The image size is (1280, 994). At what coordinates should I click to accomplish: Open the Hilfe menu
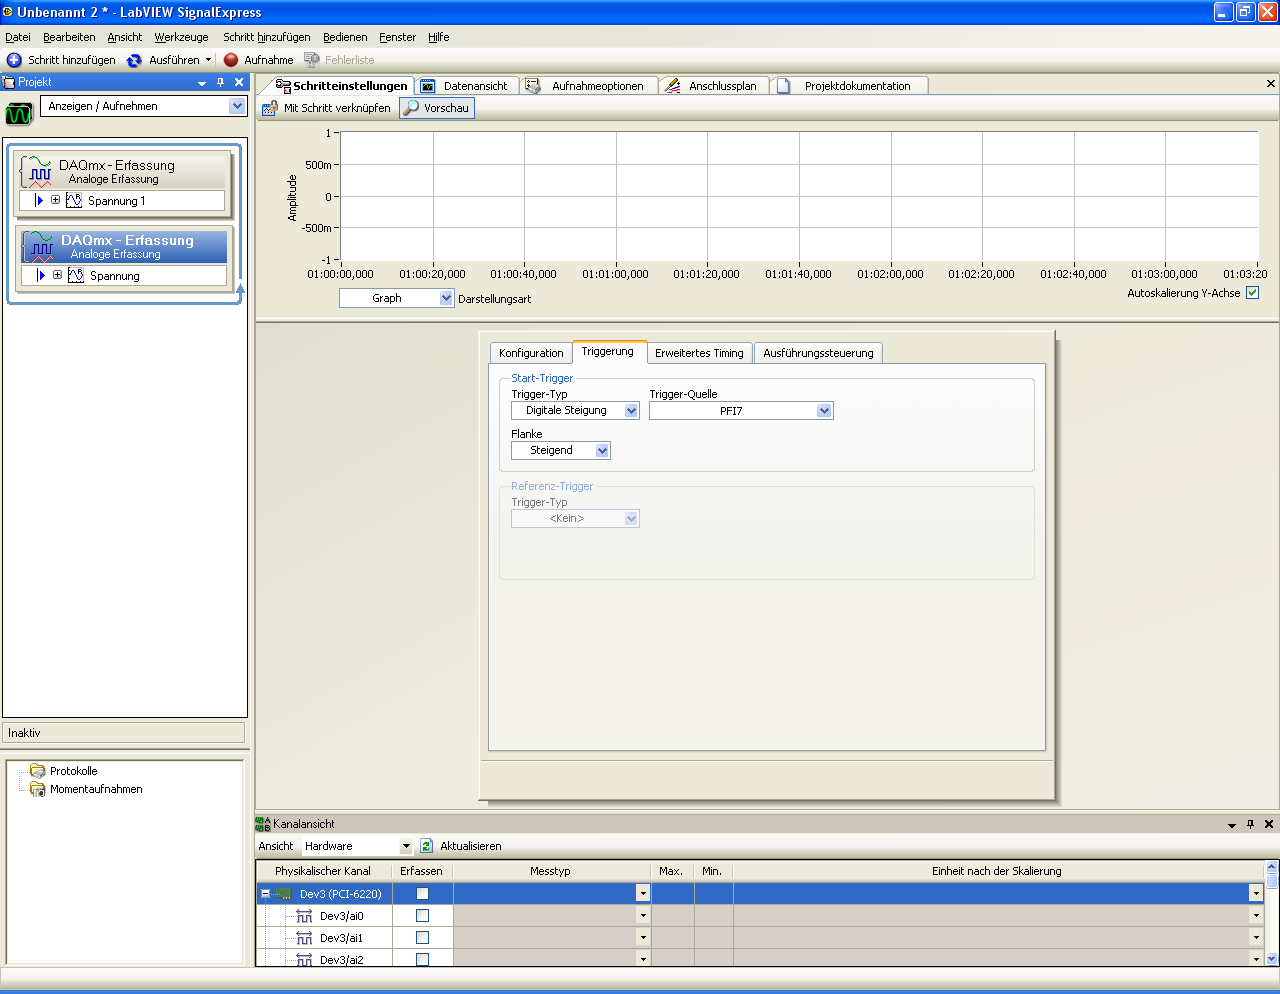click(x=439, y=37)
